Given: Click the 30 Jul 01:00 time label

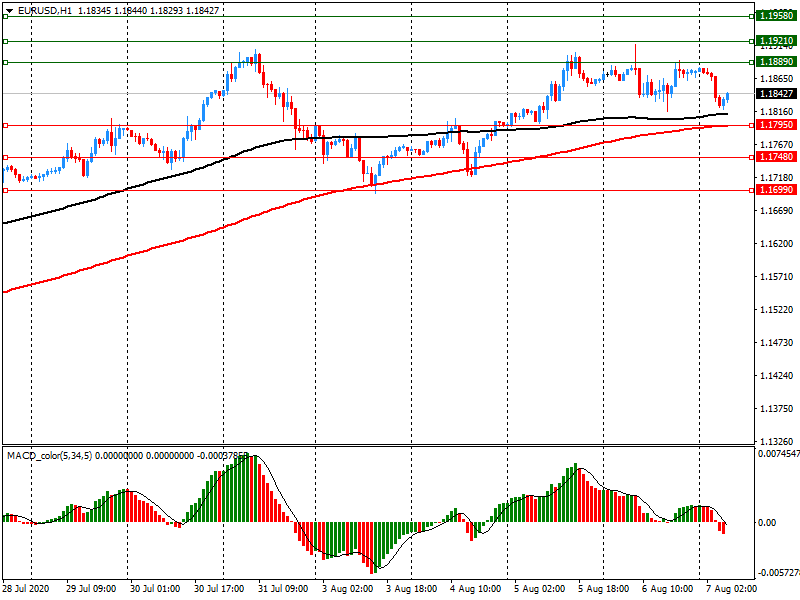Looking at the screenshot, I should 155,588.
